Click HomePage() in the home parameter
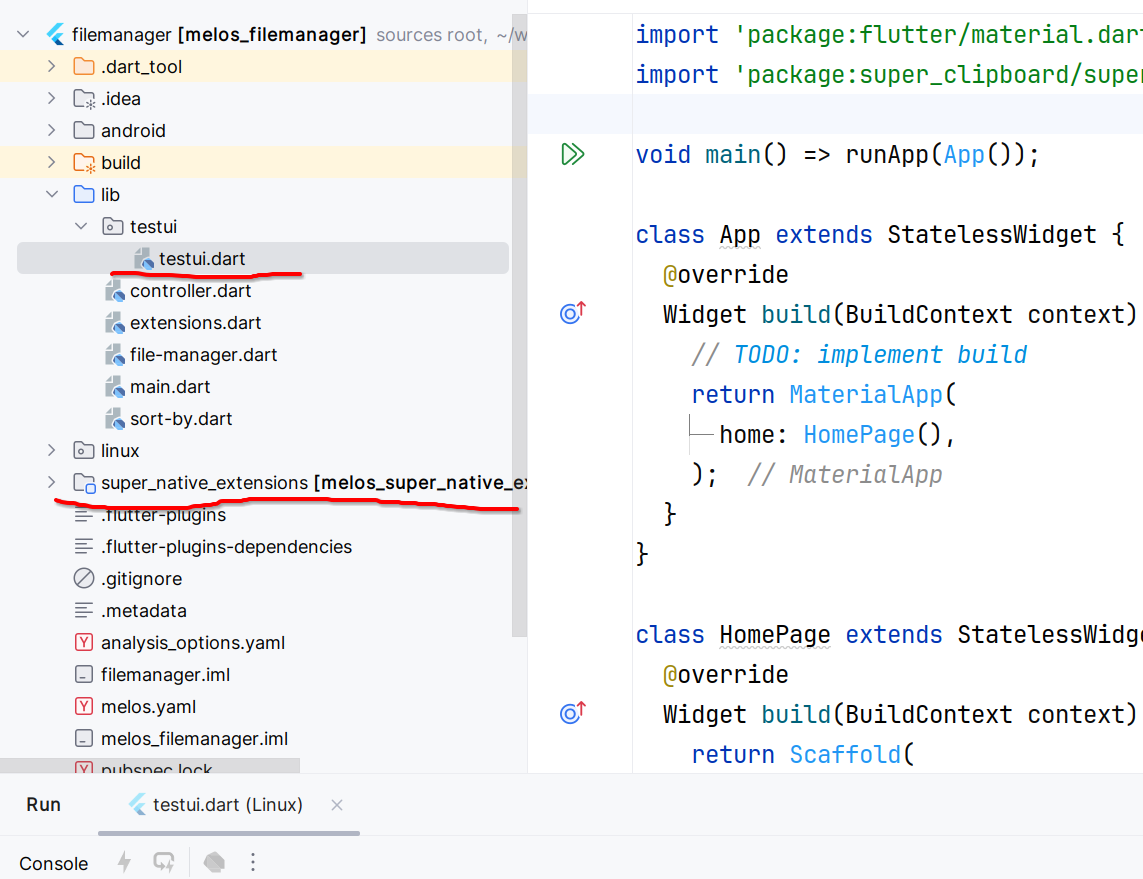This screenshot has width=1143, height=879. tap(872, 434)
